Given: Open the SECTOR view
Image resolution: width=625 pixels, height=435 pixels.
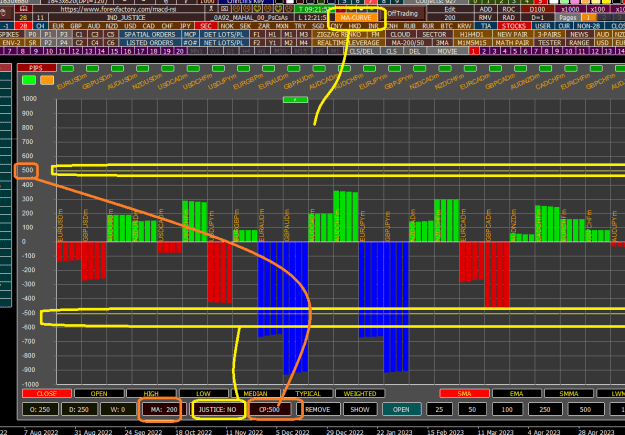Looking at the screenshot, I should [x=434, y=35].
